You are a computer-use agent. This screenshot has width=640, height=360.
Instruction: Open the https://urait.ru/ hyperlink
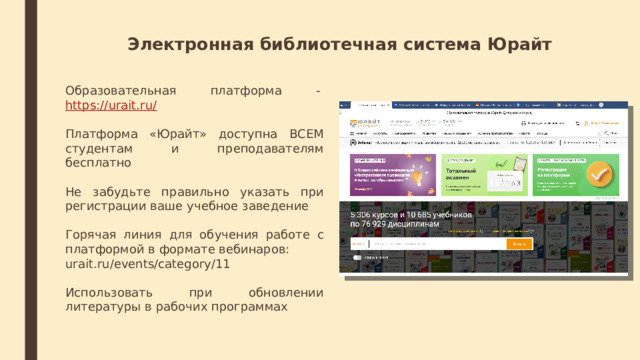pos(111,105)
